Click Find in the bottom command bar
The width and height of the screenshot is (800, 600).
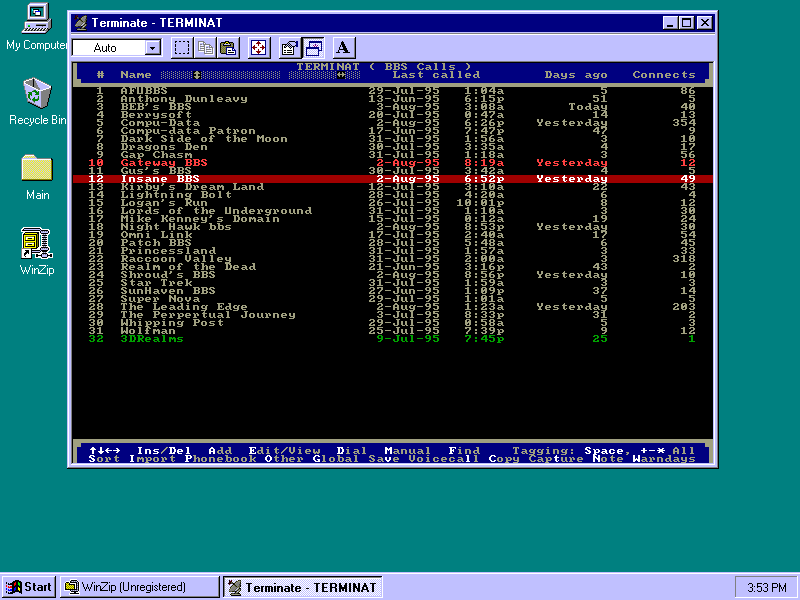click(464, 451)
